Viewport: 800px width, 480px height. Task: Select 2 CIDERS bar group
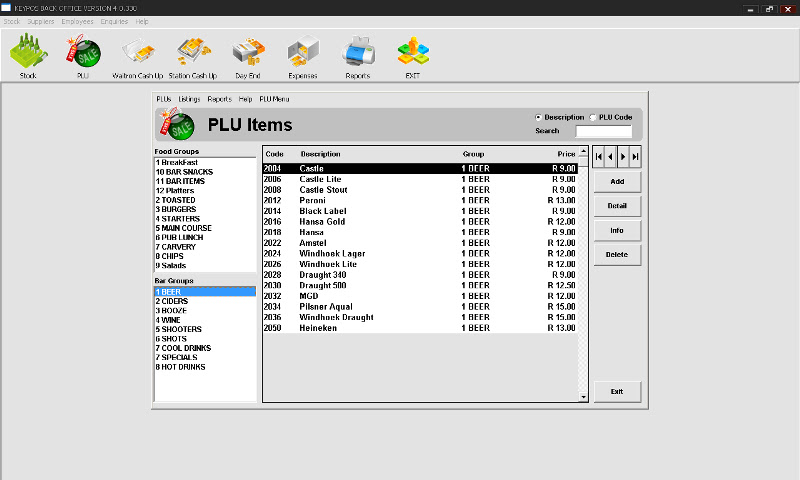pos(205,301)
